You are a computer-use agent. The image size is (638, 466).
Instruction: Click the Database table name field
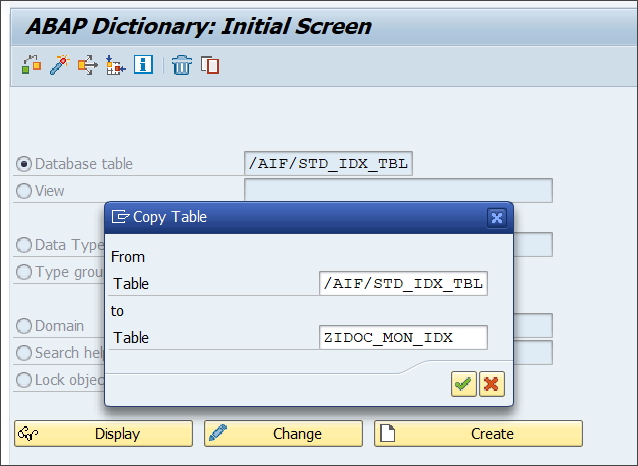point(328,164)
